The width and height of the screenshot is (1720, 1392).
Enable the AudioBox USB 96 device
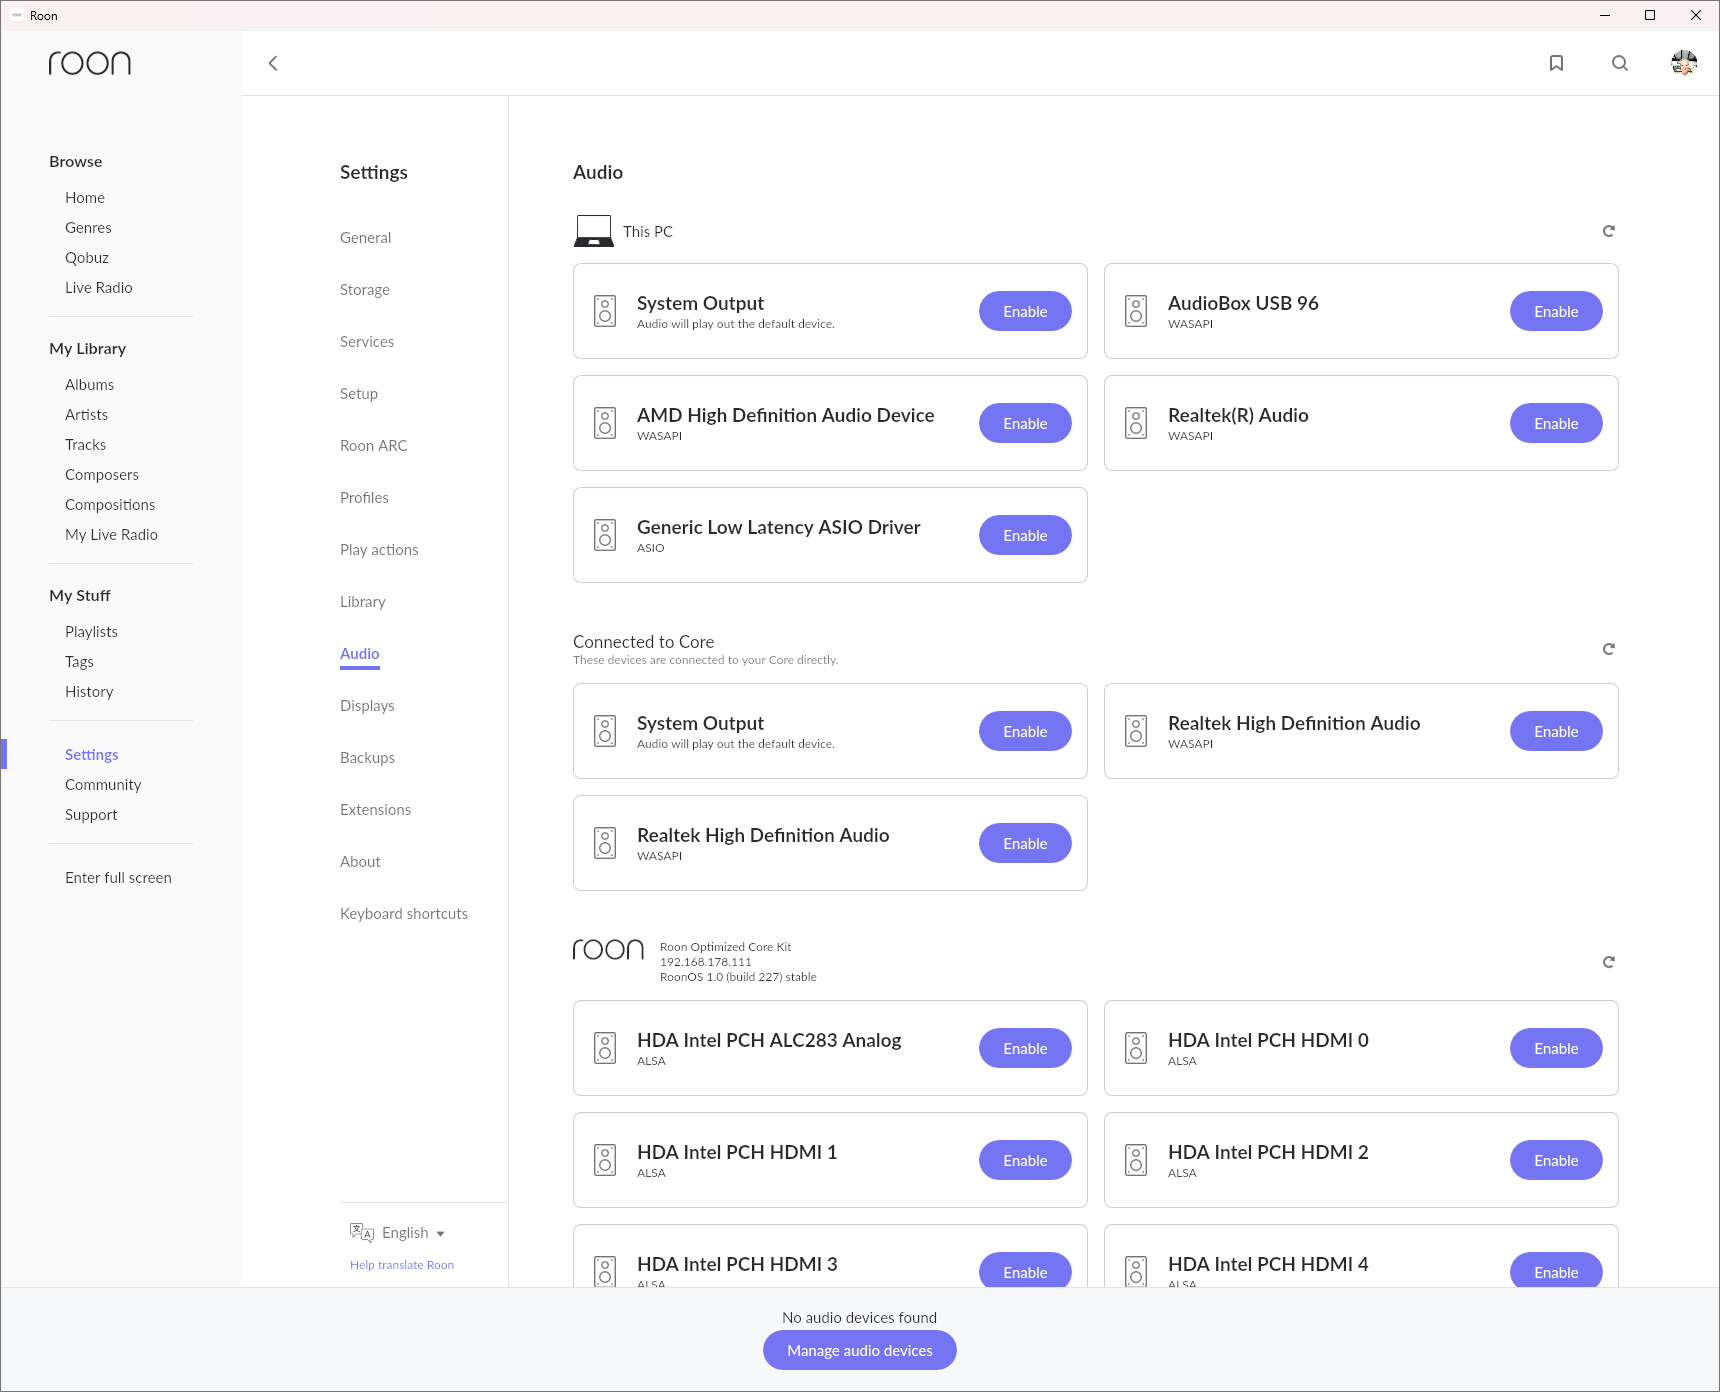pos(1556,311)
